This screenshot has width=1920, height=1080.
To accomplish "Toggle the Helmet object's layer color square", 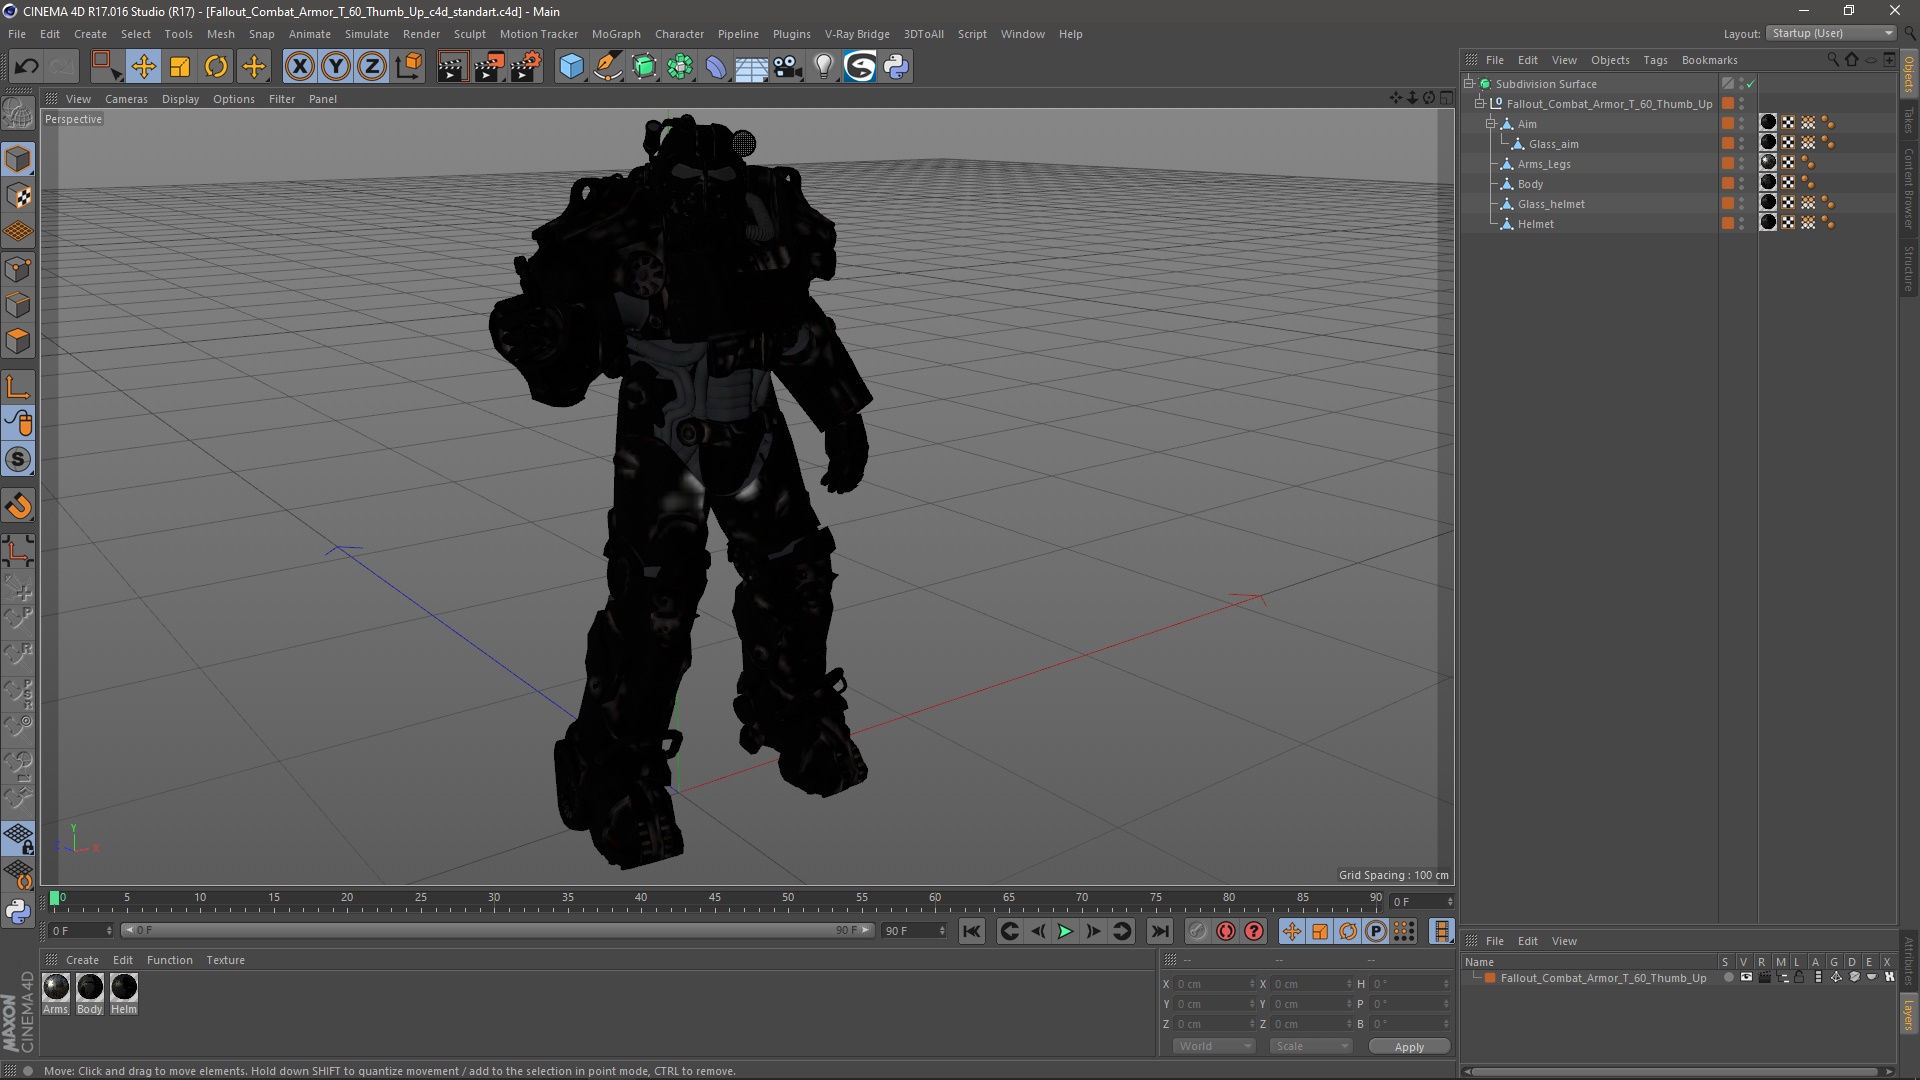I will coord(1727,224).
